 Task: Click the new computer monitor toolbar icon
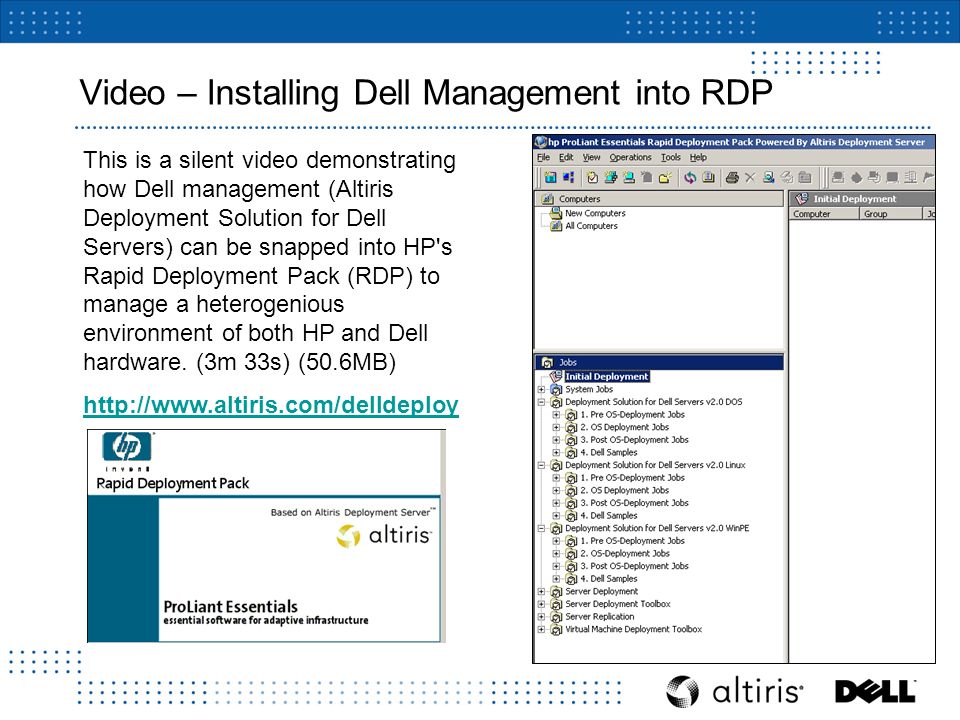pyautogui.click(x=629, y=178)
